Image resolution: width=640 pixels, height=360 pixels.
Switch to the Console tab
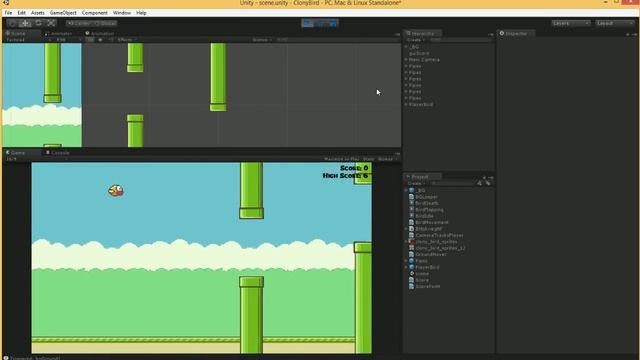click(x=58, y=153)
